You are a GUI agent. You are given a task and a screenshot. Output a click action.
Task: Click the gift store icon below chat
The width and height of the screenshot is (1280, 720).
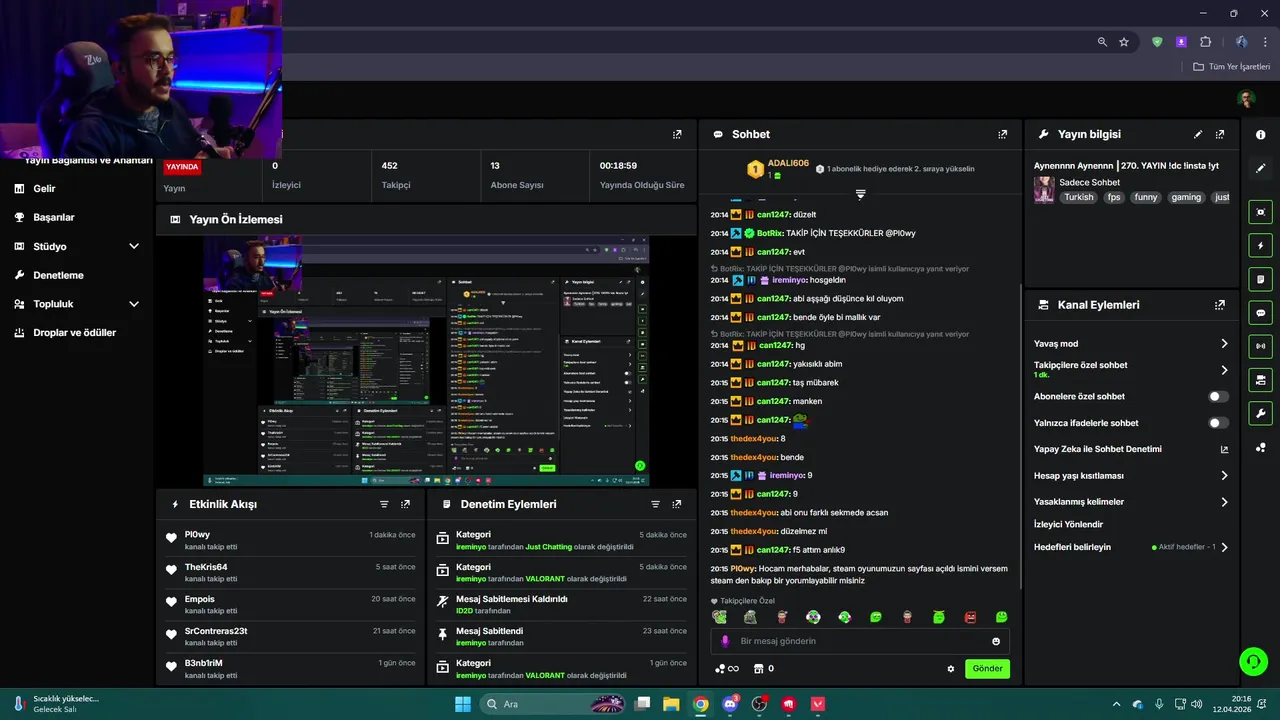click(x=758, y=669)
